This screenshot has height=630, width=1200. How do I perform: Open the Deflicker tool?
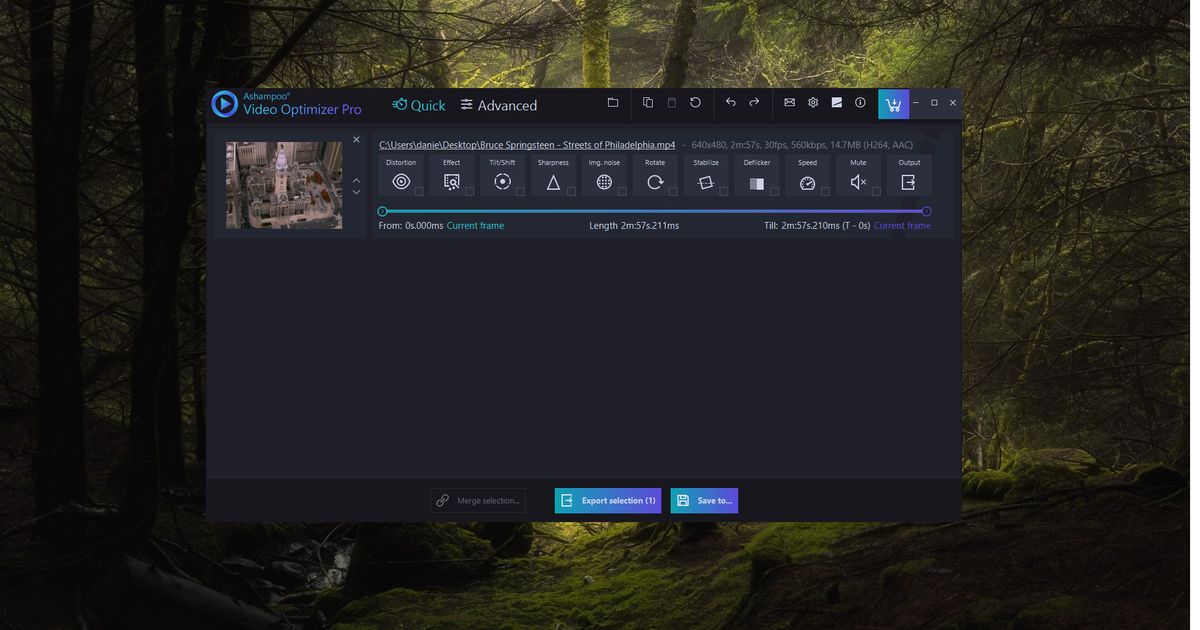[756, 181]
